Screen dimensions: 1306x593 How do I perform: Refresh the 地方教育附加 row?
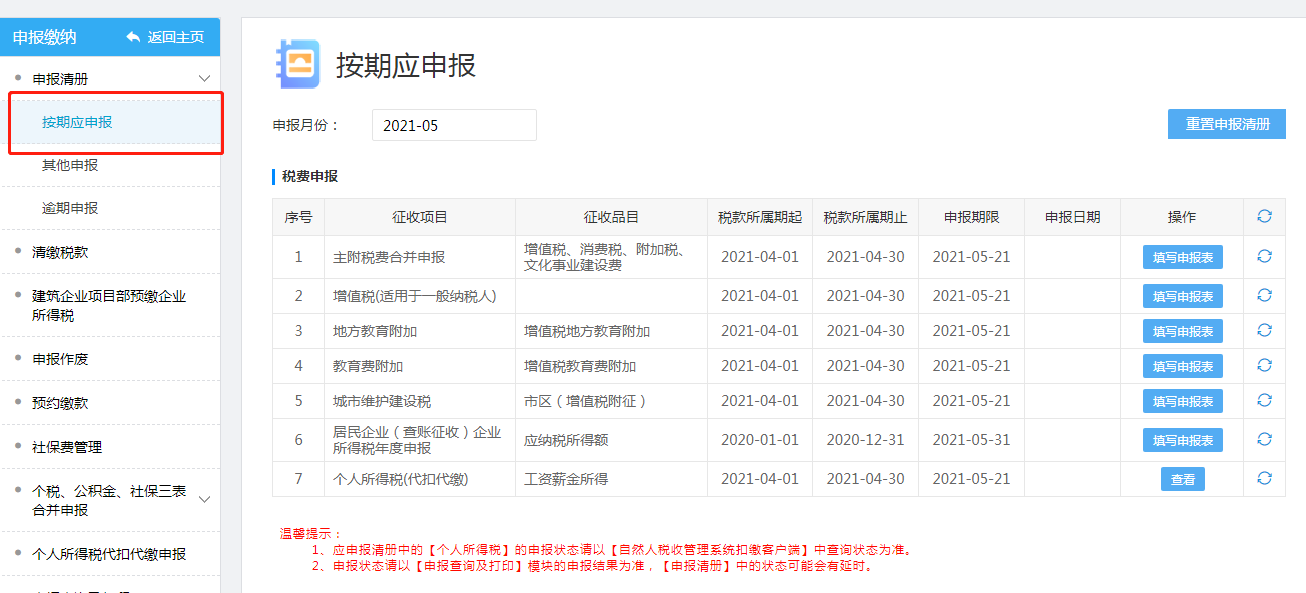point(1264,330)
